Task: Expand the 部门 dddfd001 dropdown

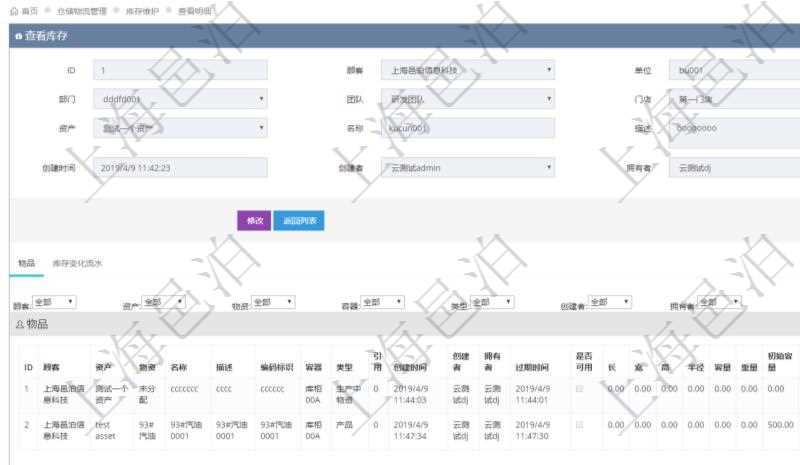Action: 180,100
